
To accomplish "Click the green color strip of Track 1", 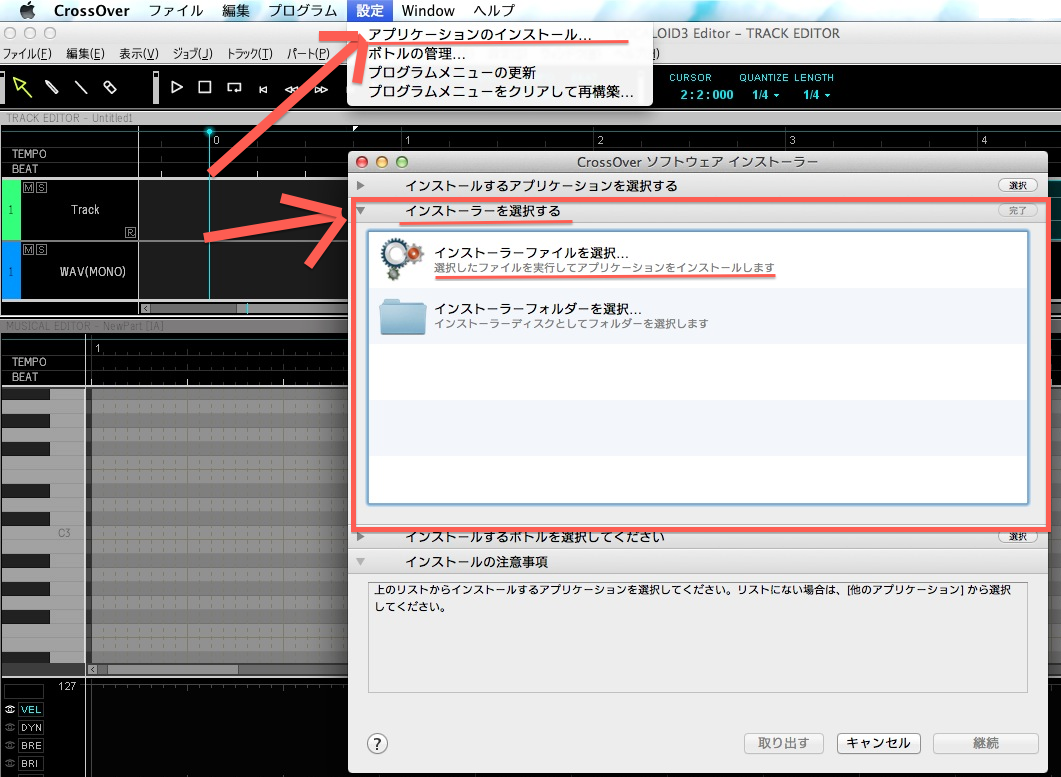I will pos(11,210).
